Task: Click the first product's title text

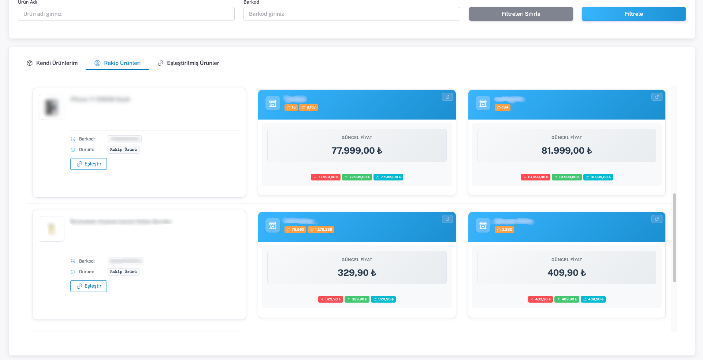Action: (x=100, y=99)
